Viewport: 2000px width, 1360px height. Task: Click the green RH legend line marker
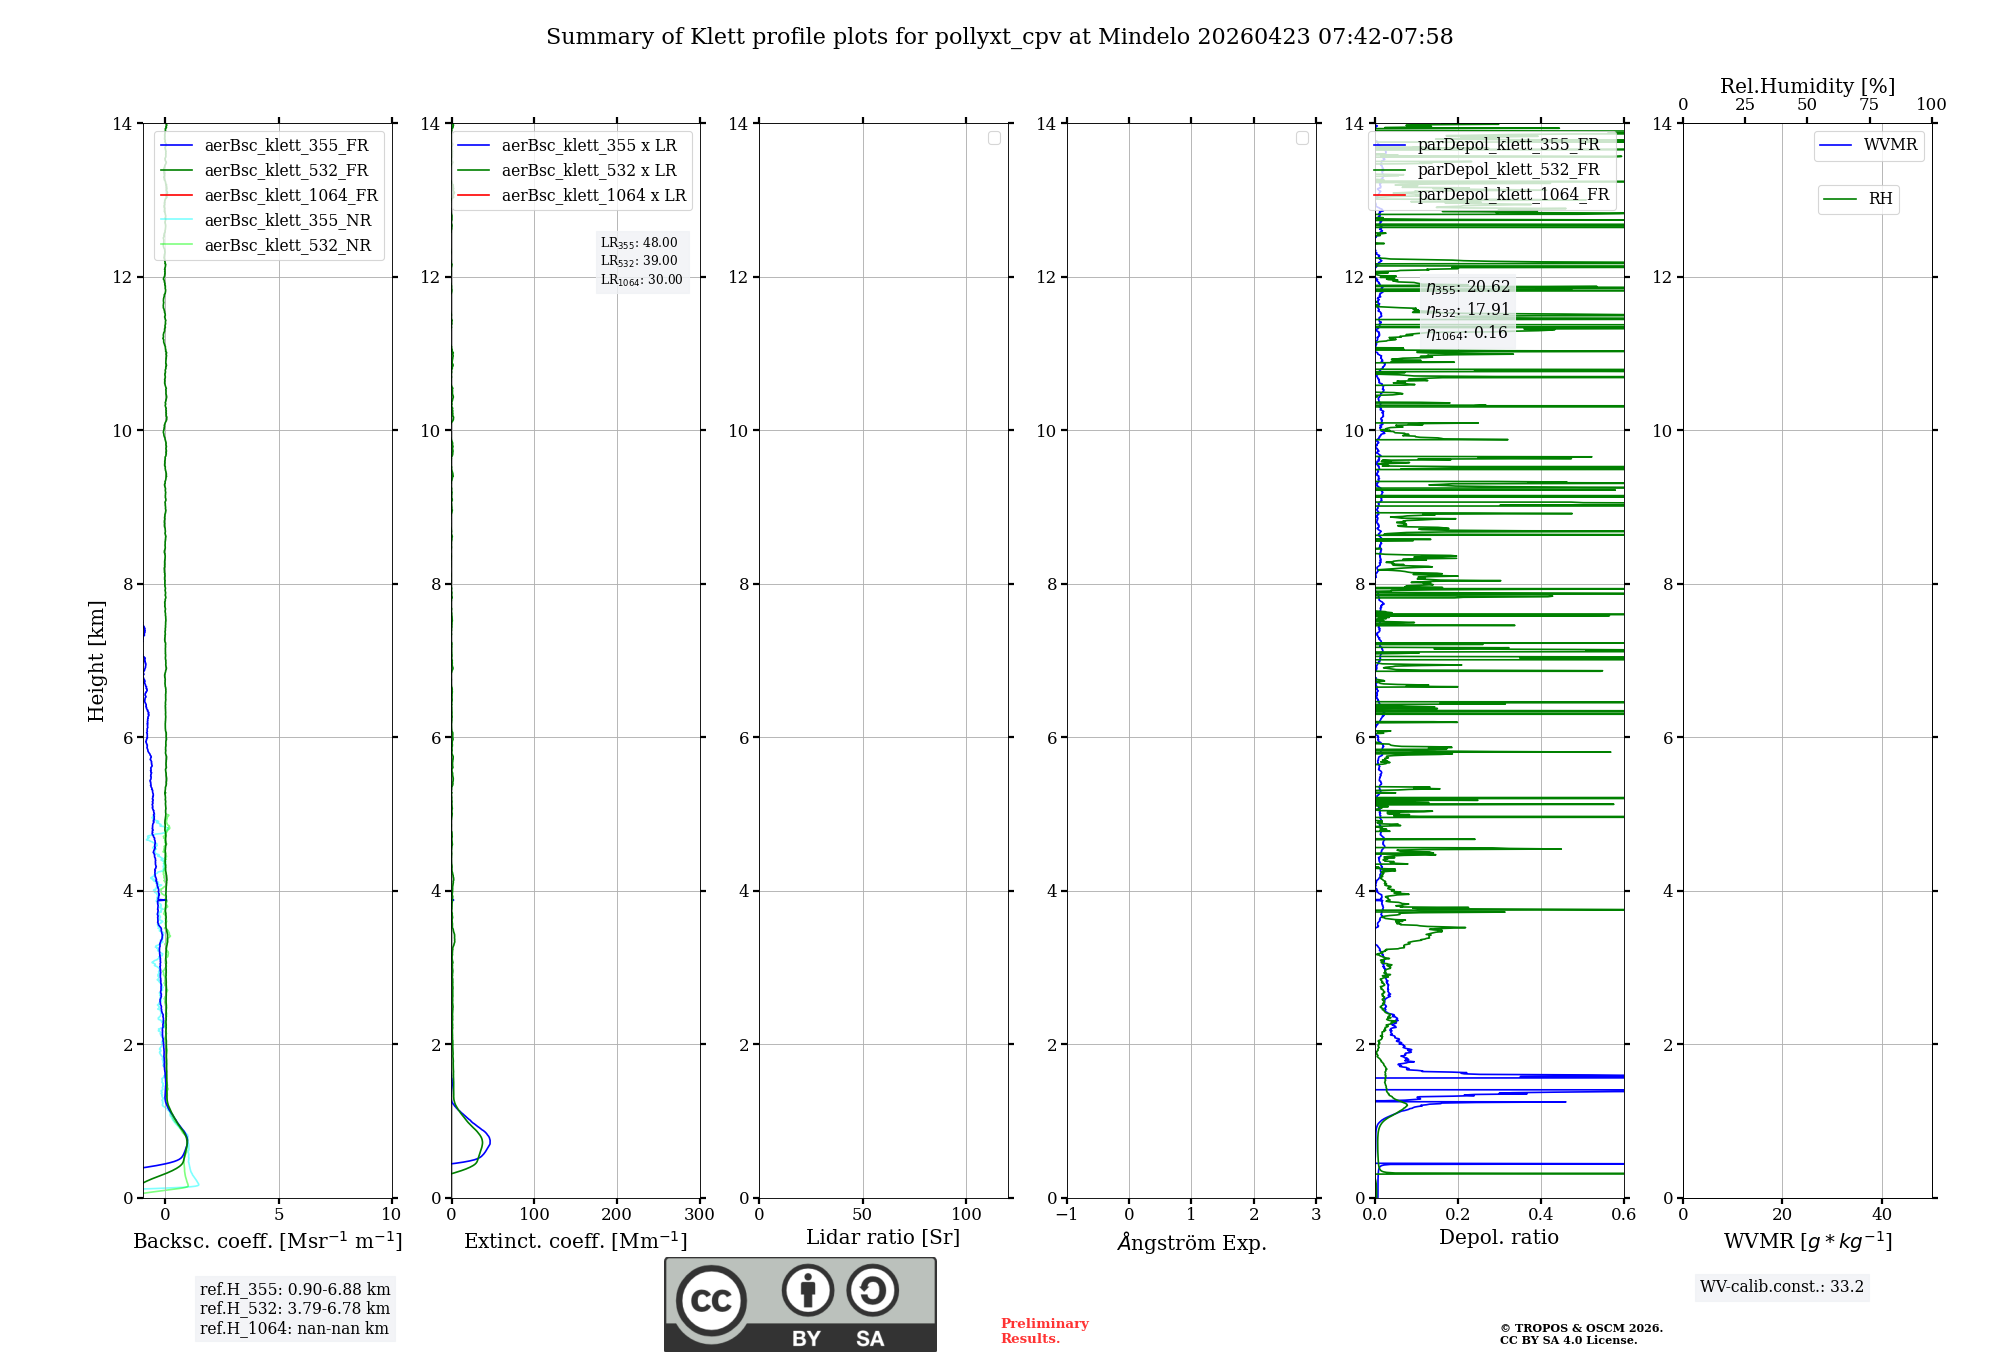[x=1840, y=199]
